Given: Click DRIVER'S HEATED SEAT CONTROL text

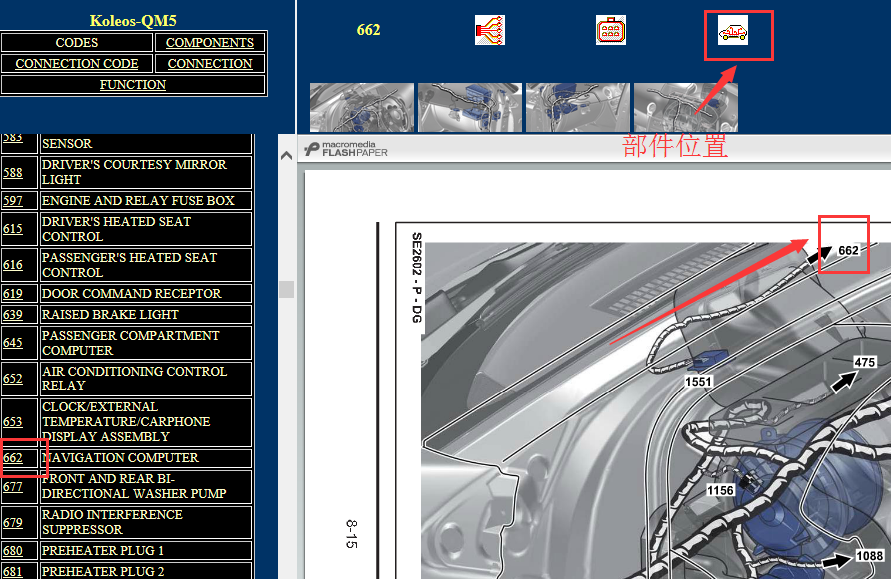Looking at the screenshot, I should tap(116, 229).
